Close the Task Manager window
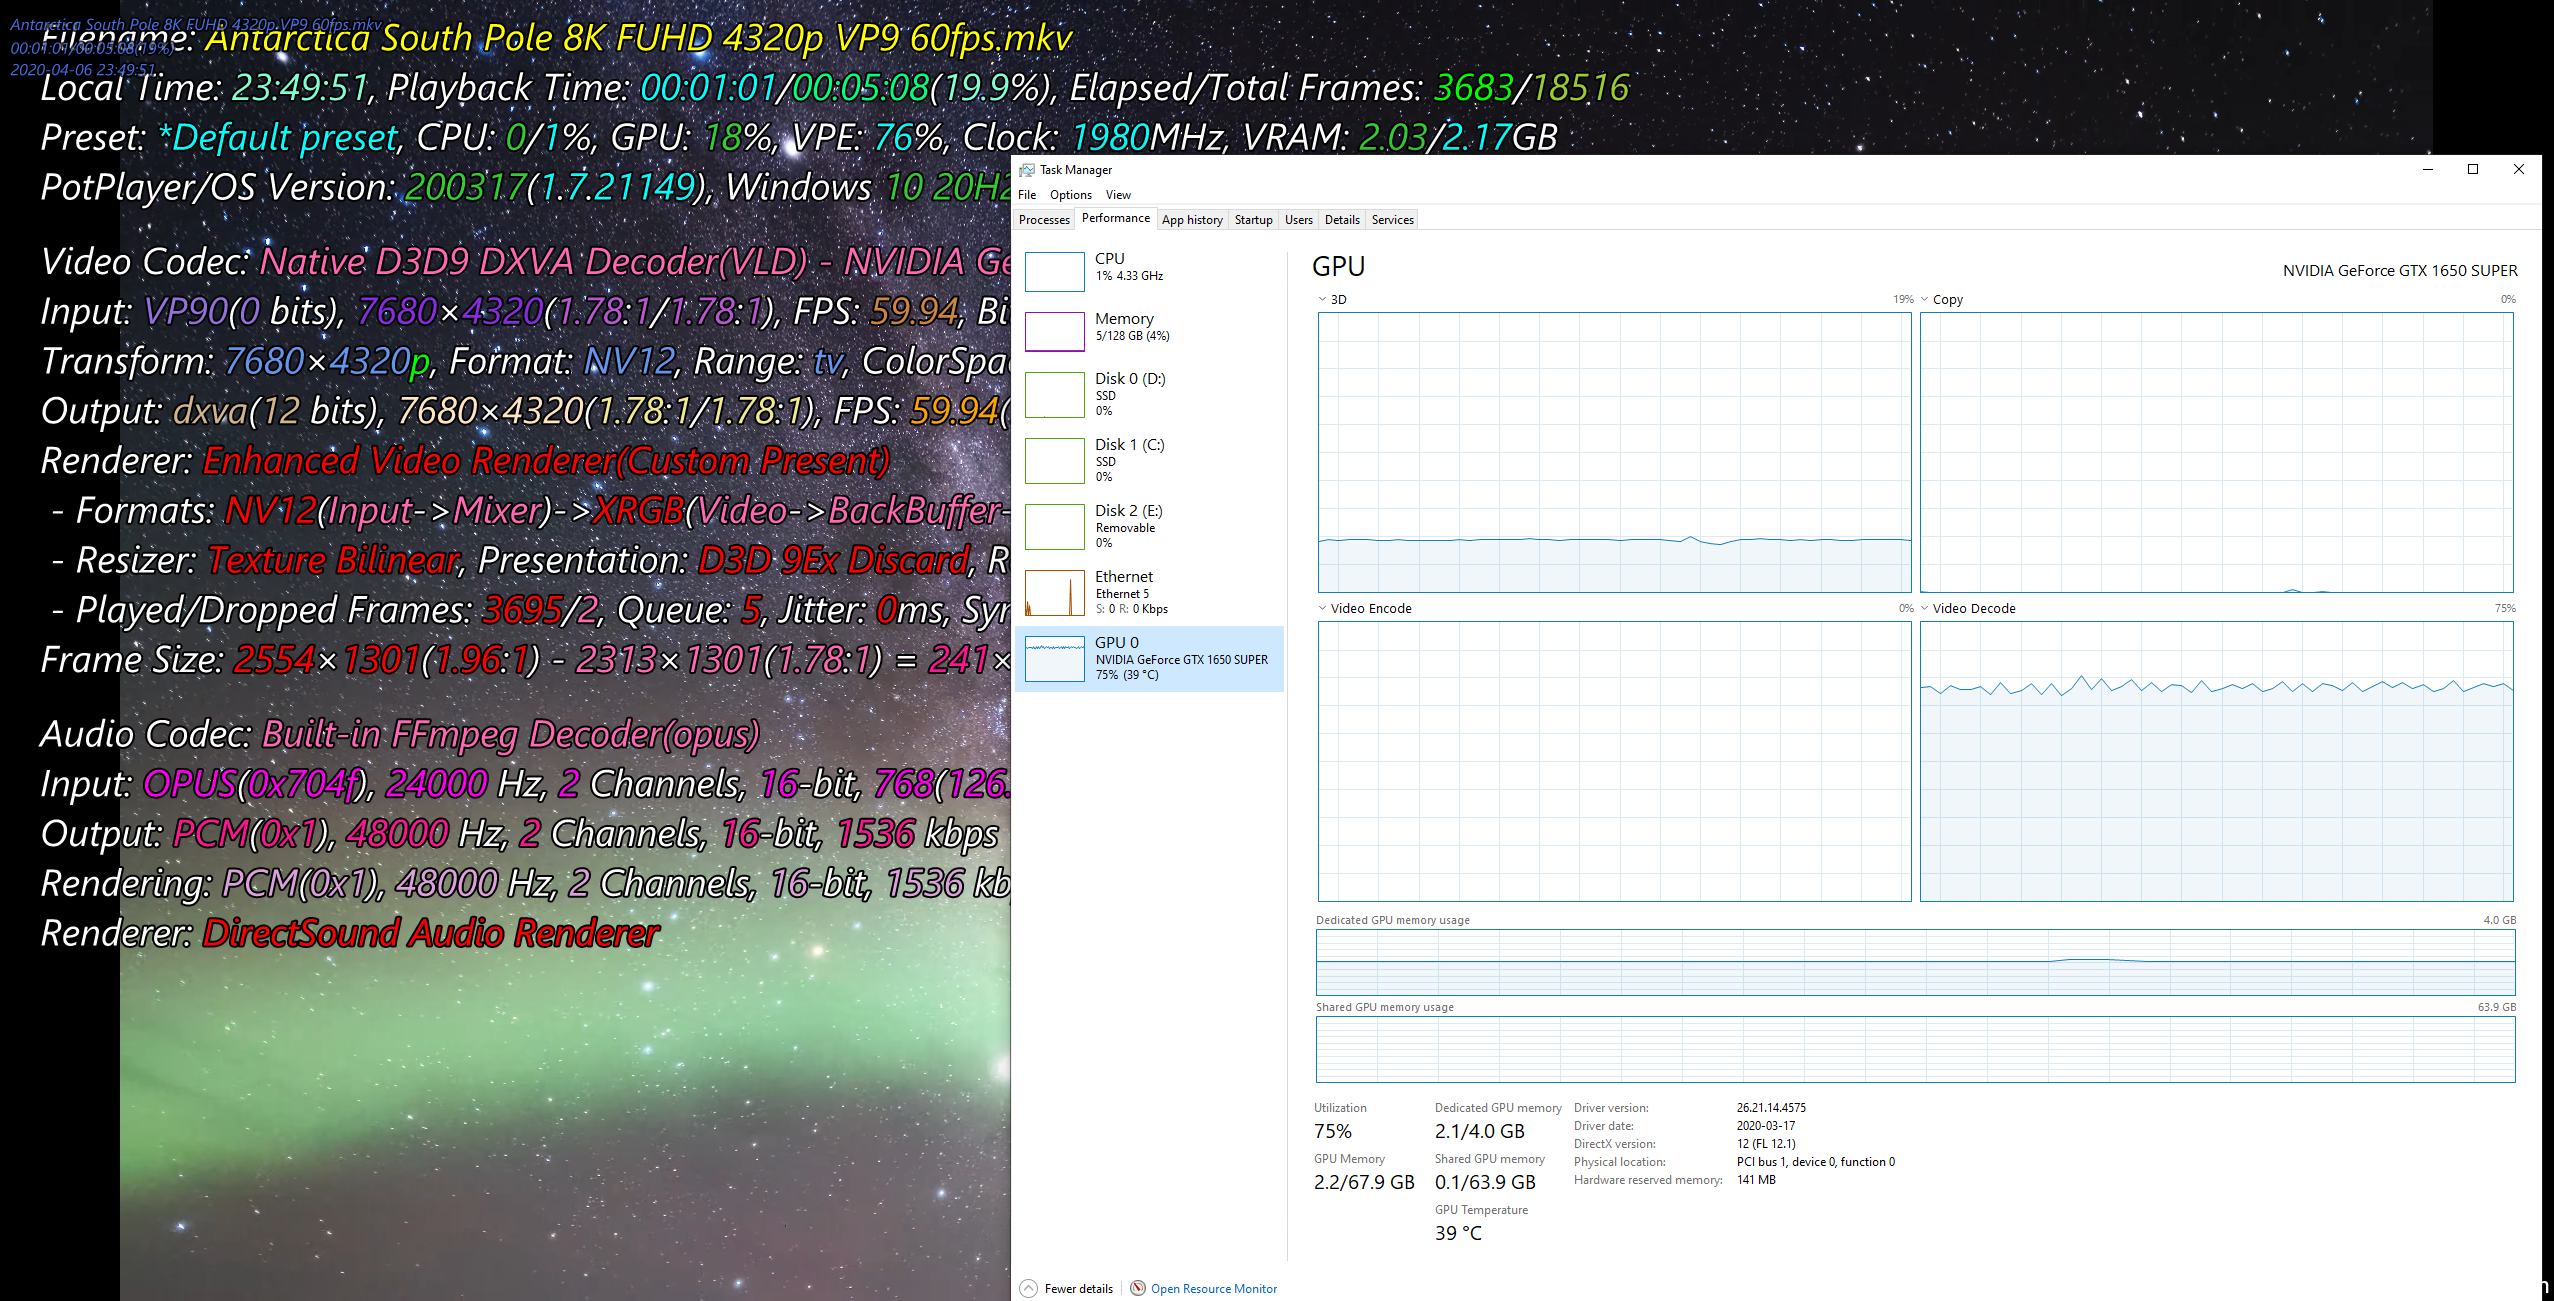Viewport: 2554px width, 1301px height. 2519,169
